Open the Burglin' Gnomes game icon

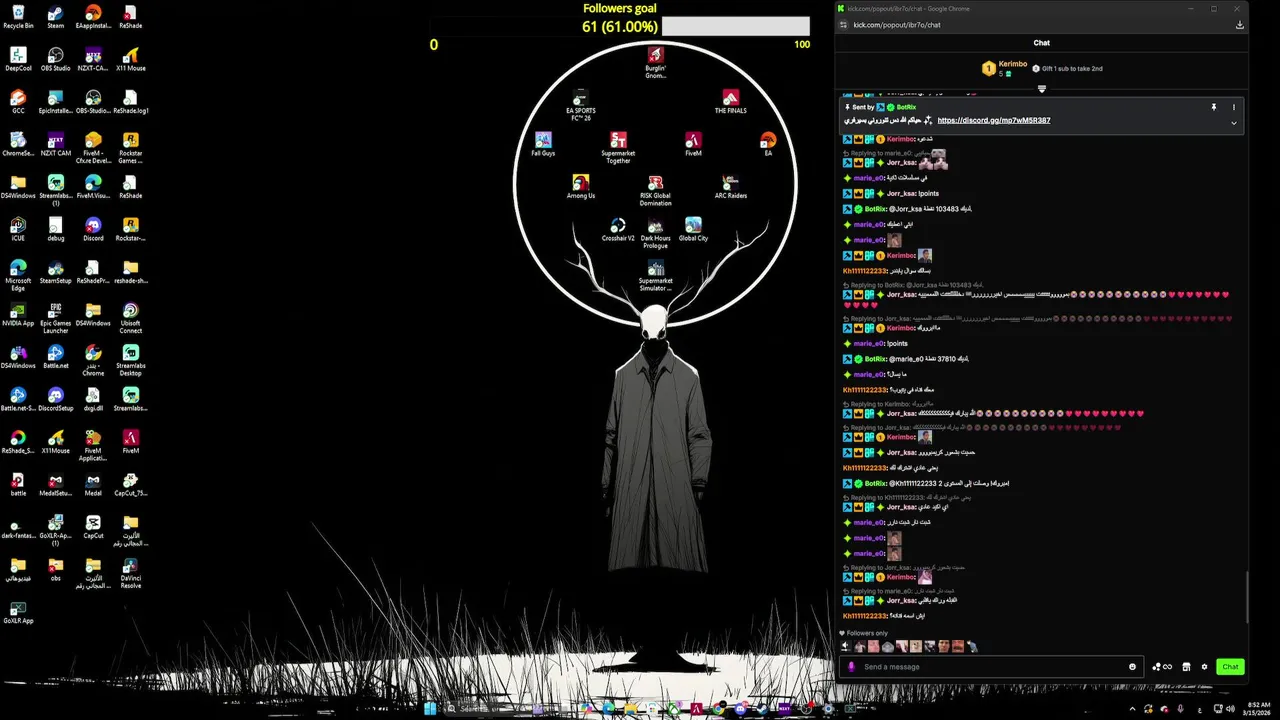click(x=655, y=63)
